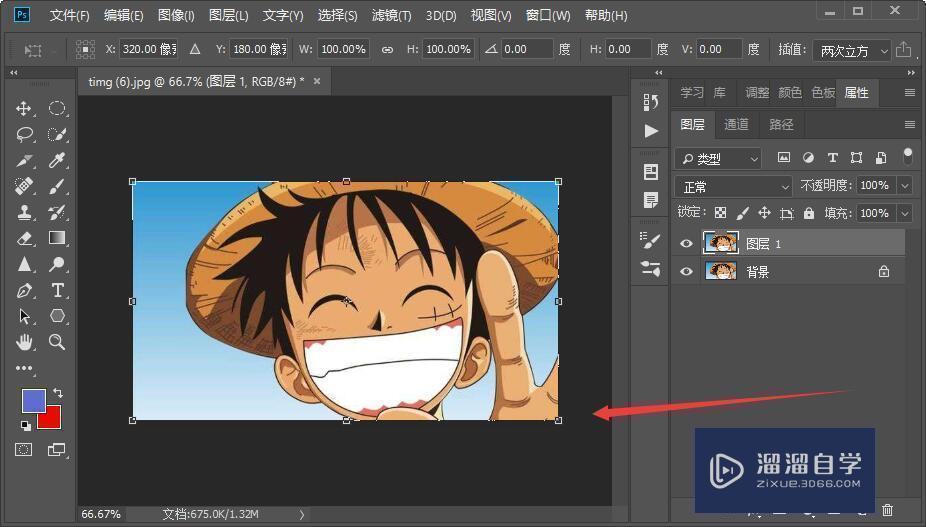Select the Eraser tool
Image resolution: width=926 pixels, height=527 pixels.
(x=24, y=239)
